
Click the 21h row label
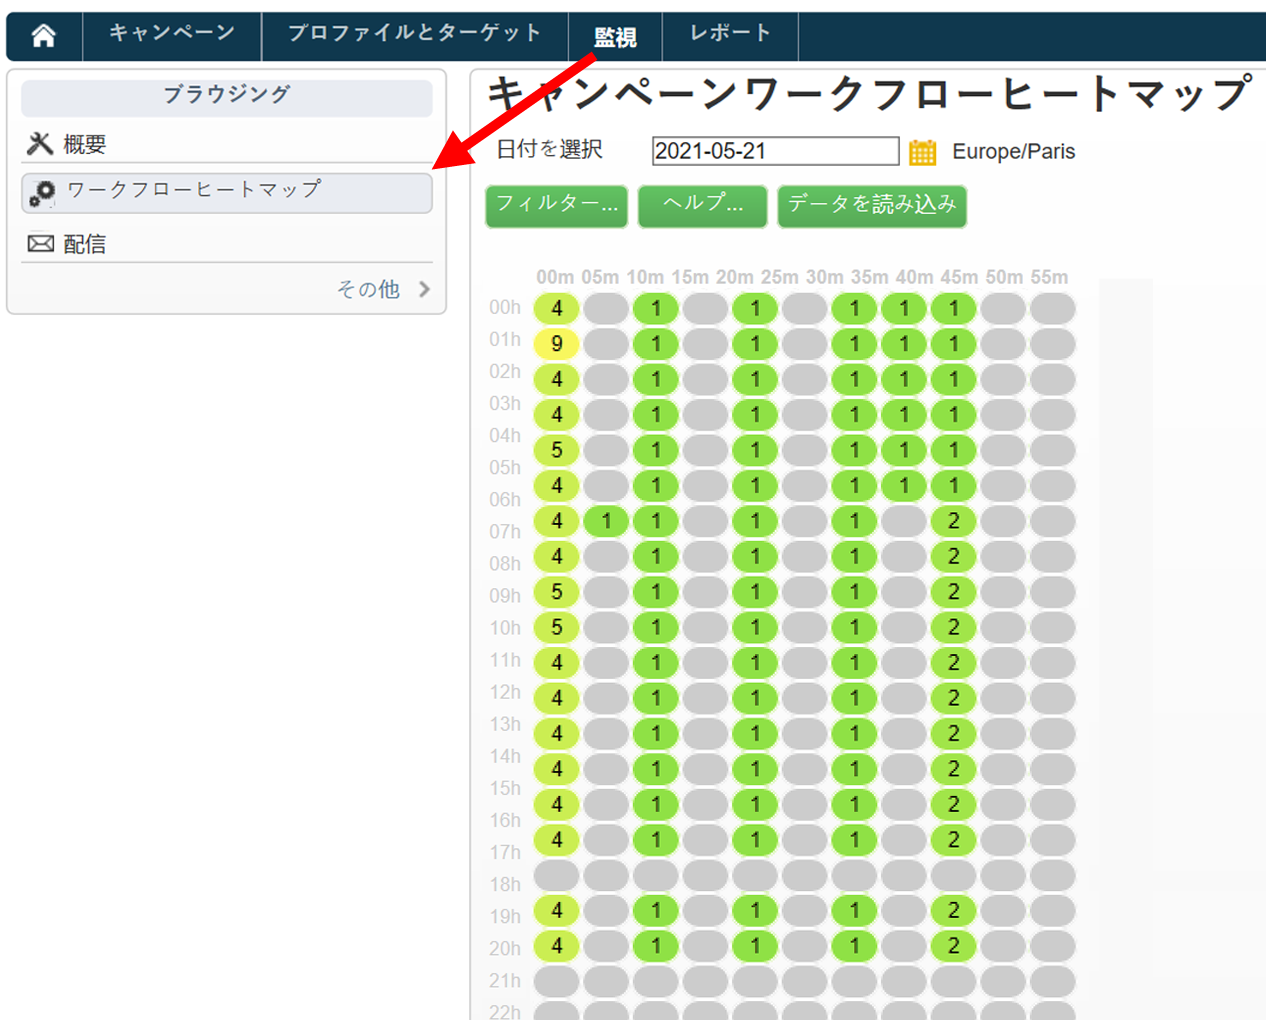coord(505,980)
